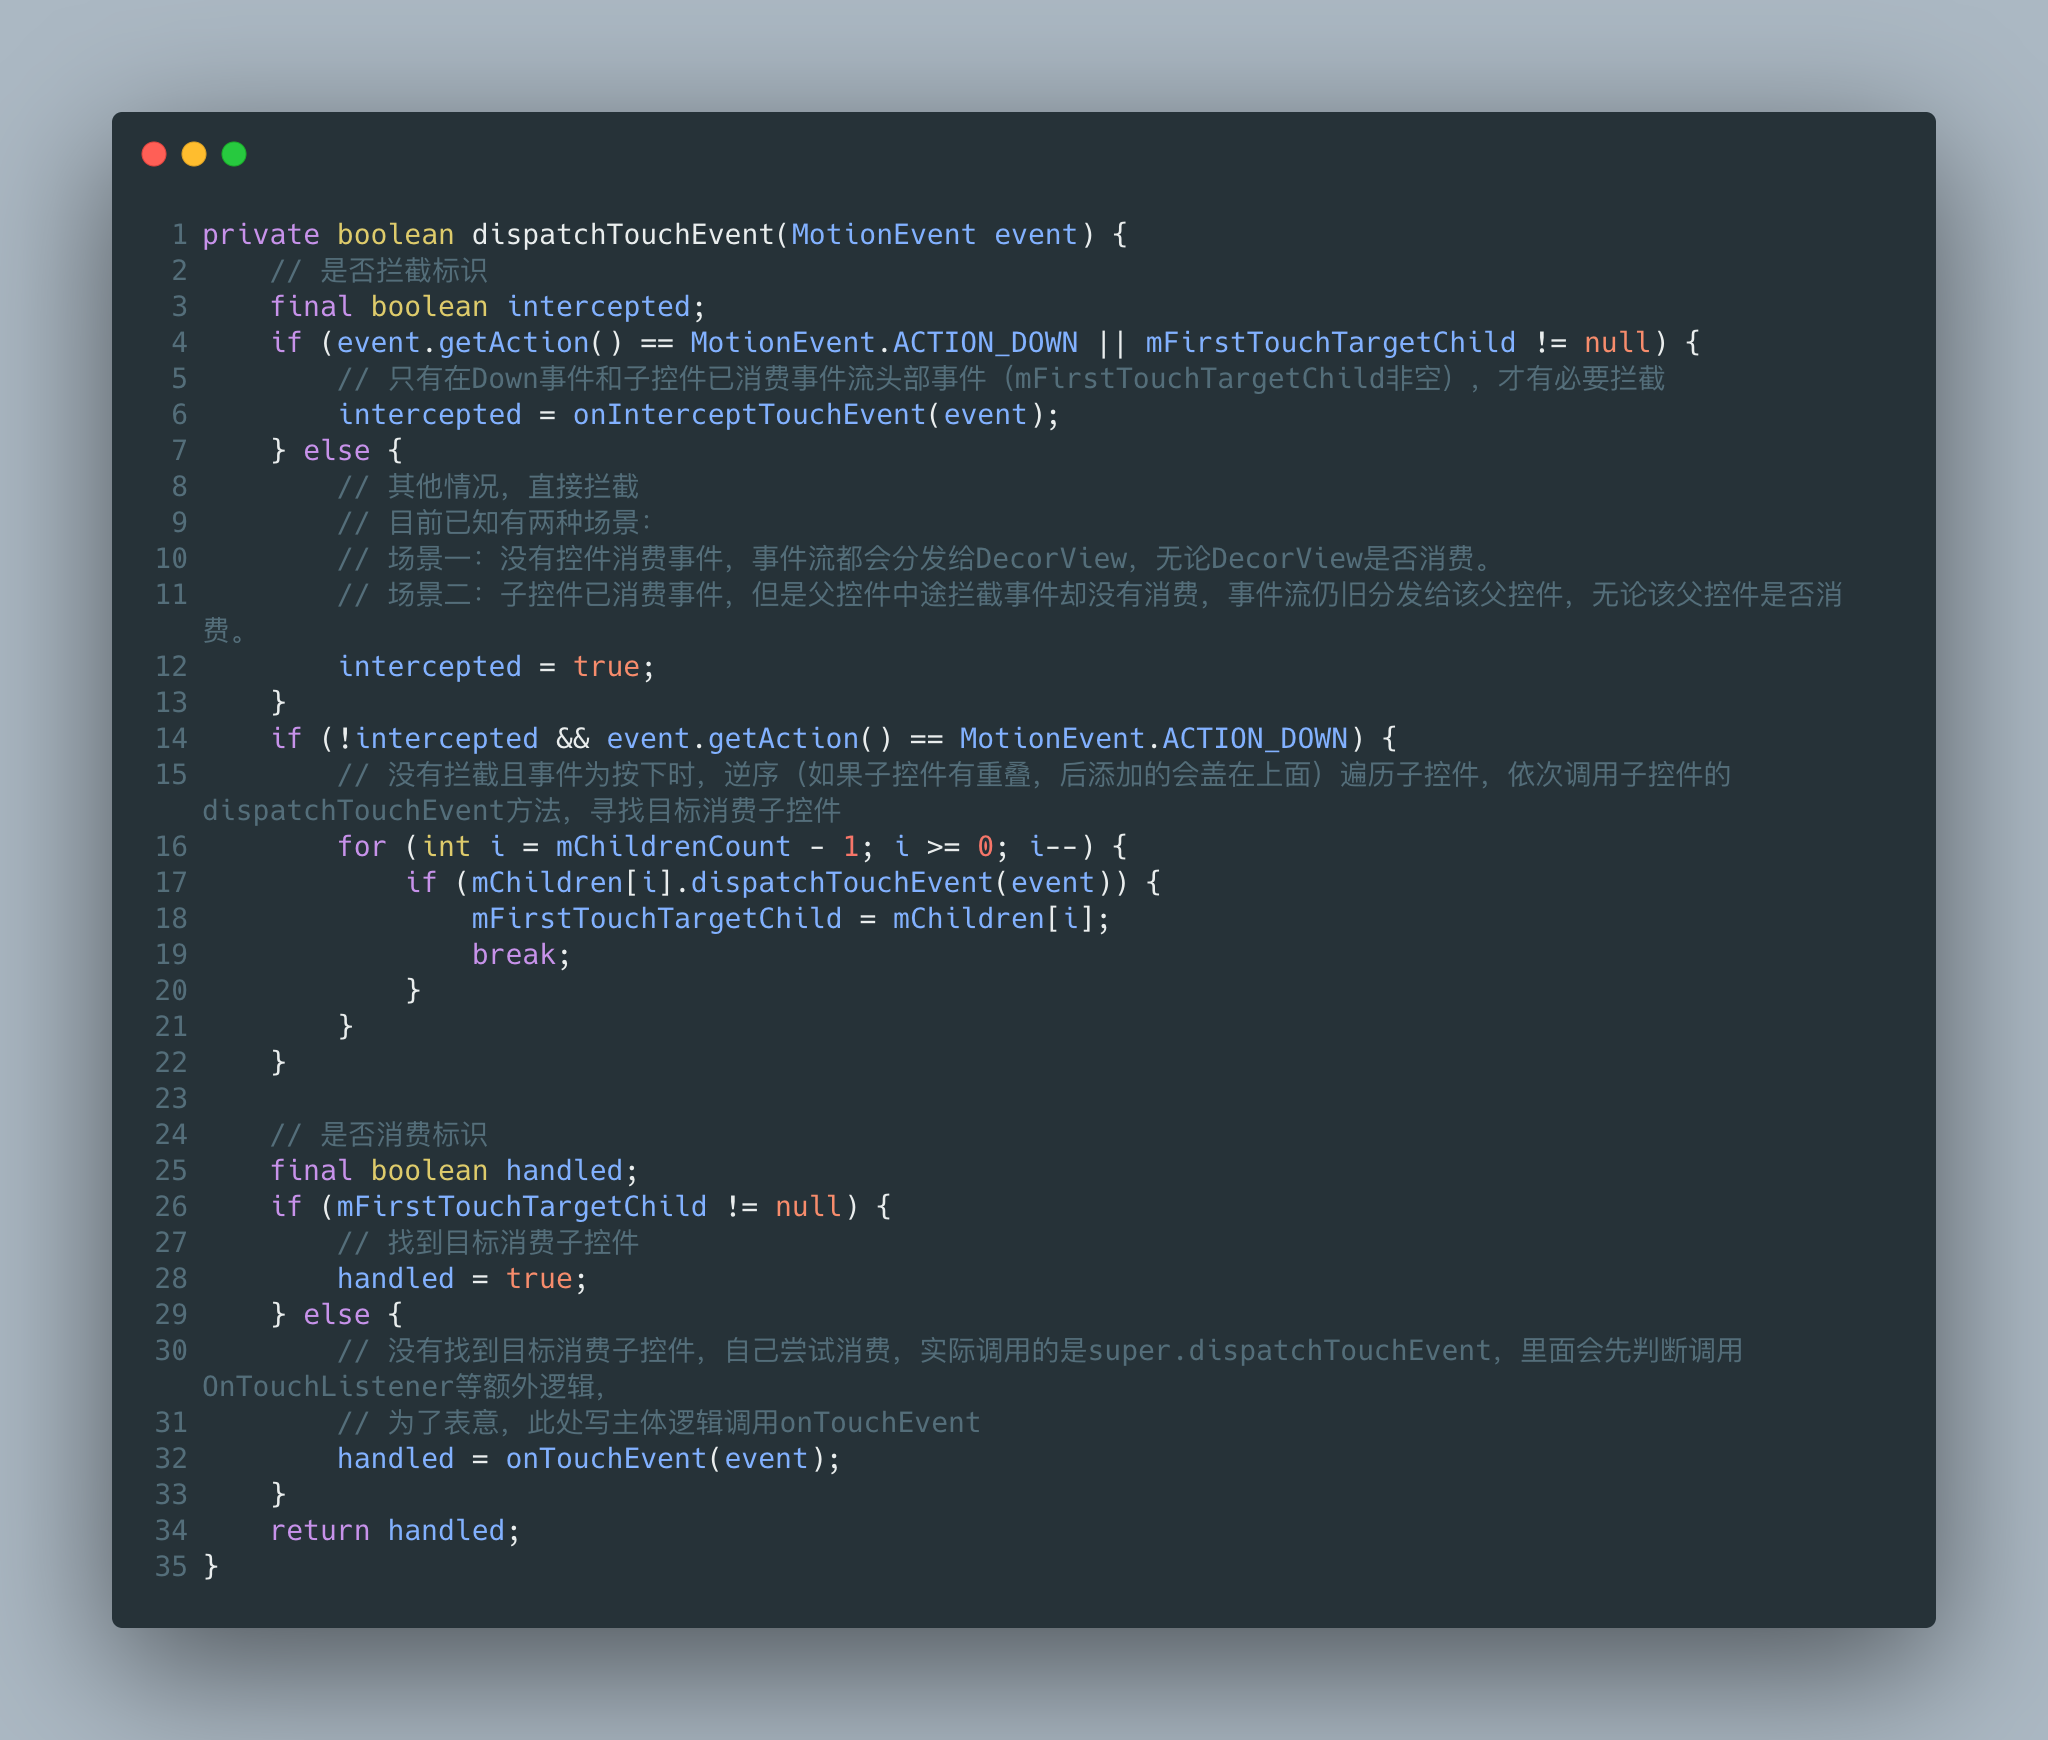Click the closing brace on line 35

(211, 1567)
